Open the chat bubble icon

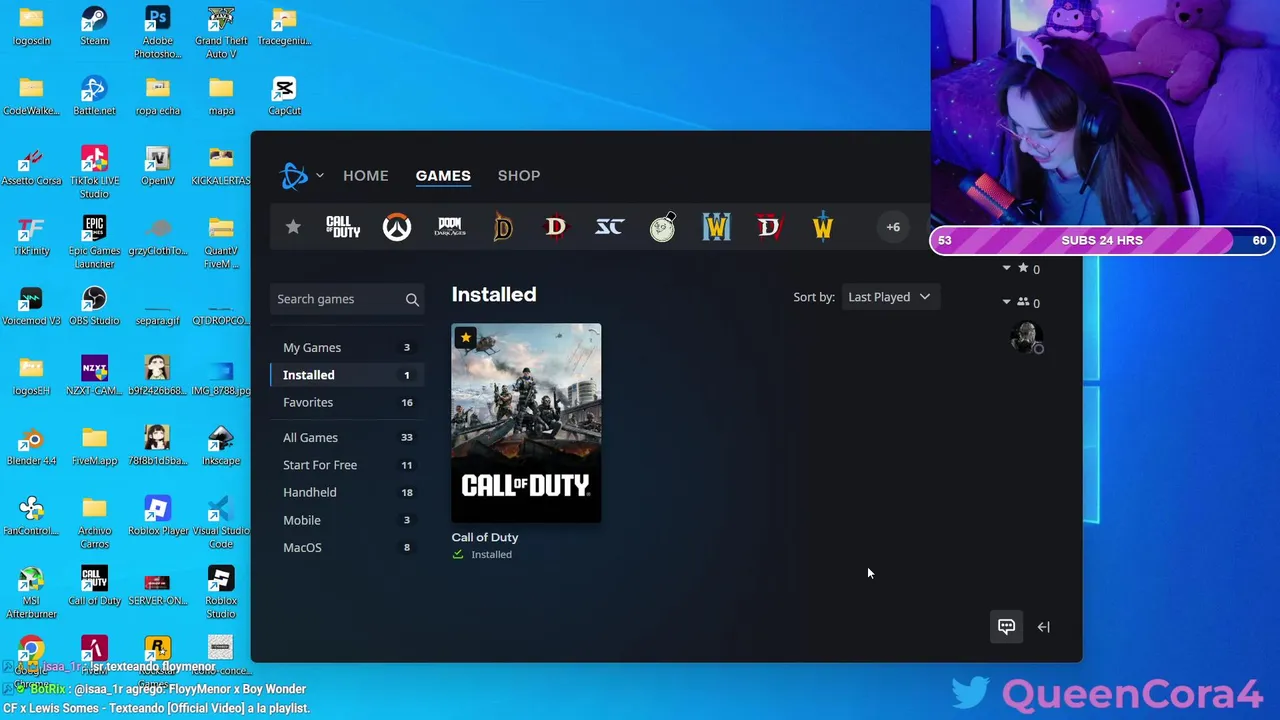pyautogui.click(x=1006, y=627)
